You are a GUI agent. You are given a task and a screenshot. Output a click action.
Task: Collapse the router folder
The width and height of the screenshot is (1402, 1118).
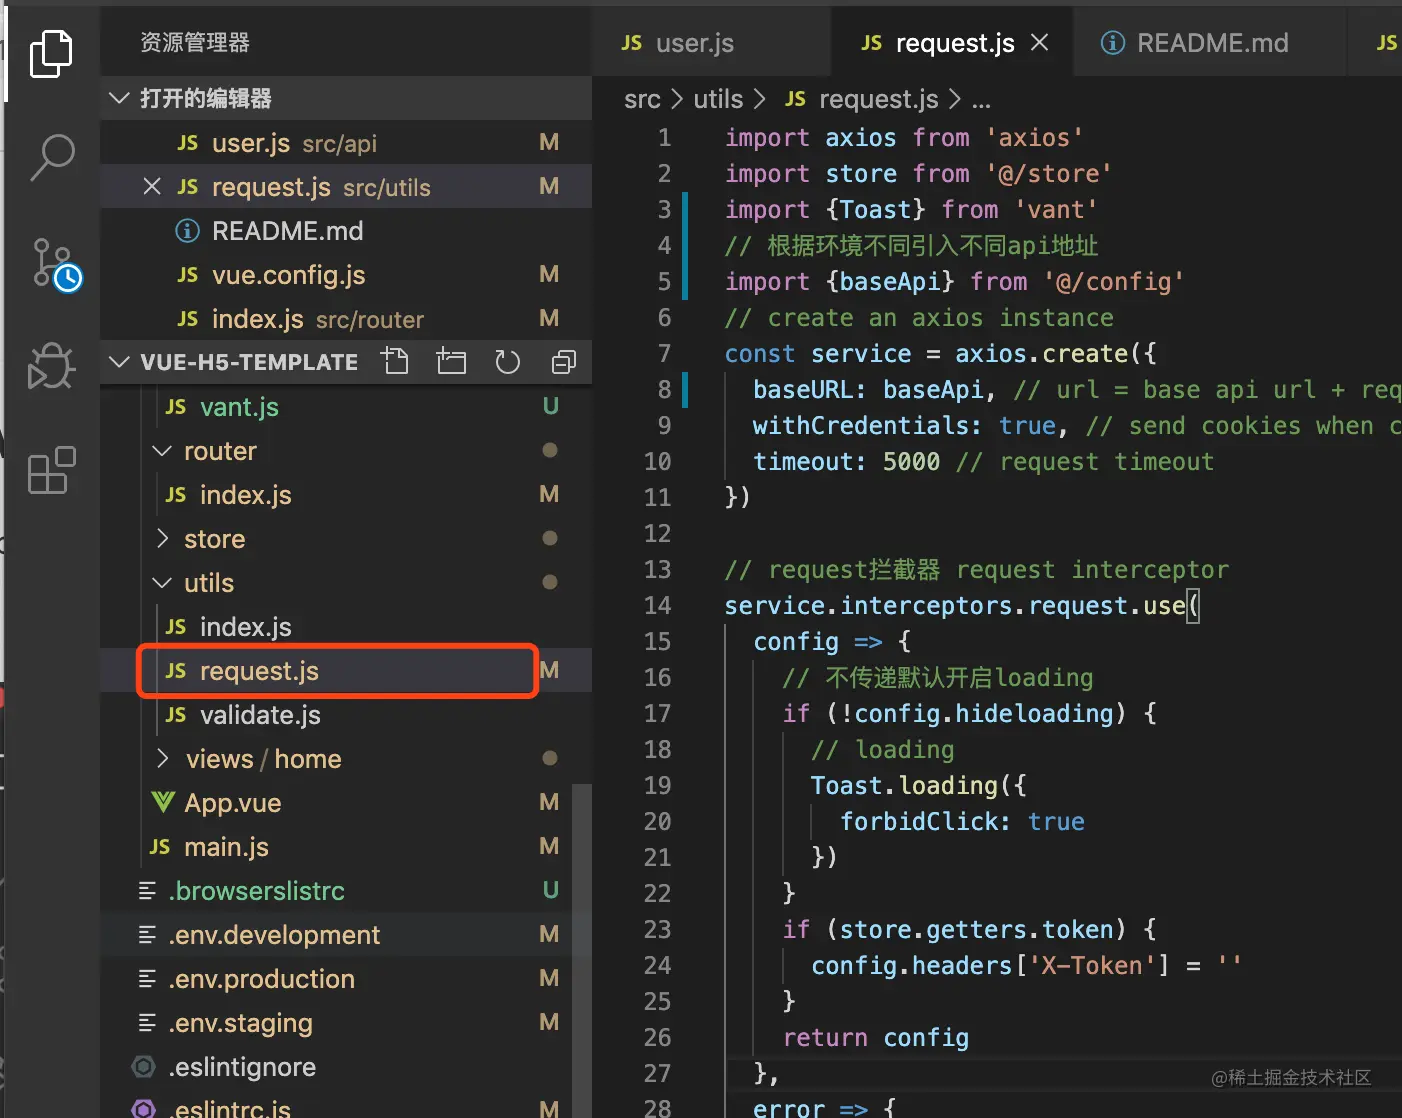tap(163, 451)
